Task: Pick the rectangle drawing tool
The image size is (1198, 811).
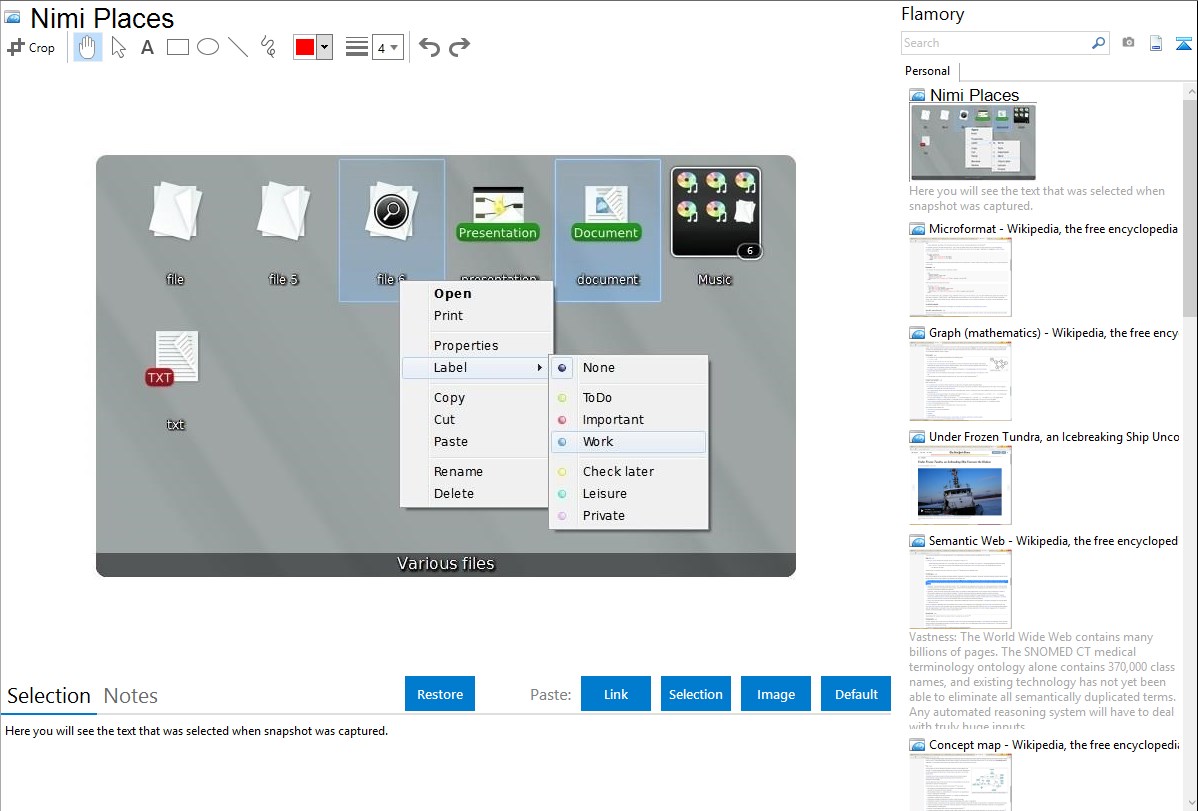Action: coord(178,47)
